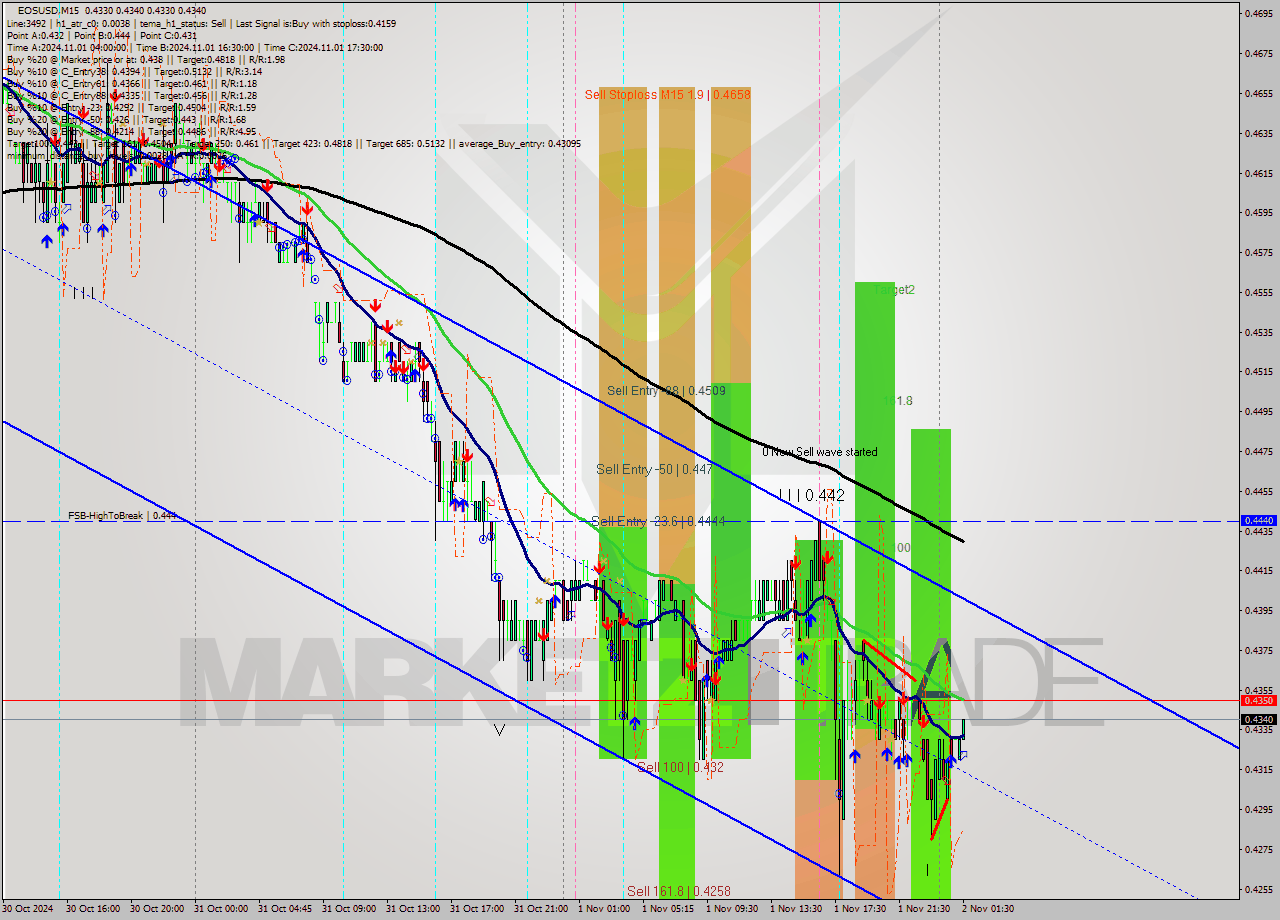Click the 0.4415 price axis label
The image size is (1280, 920).
pos(1257,570)
